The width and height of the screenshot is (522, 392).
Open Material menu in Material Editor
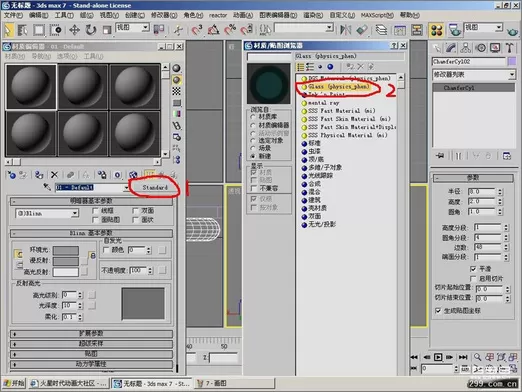15,56
